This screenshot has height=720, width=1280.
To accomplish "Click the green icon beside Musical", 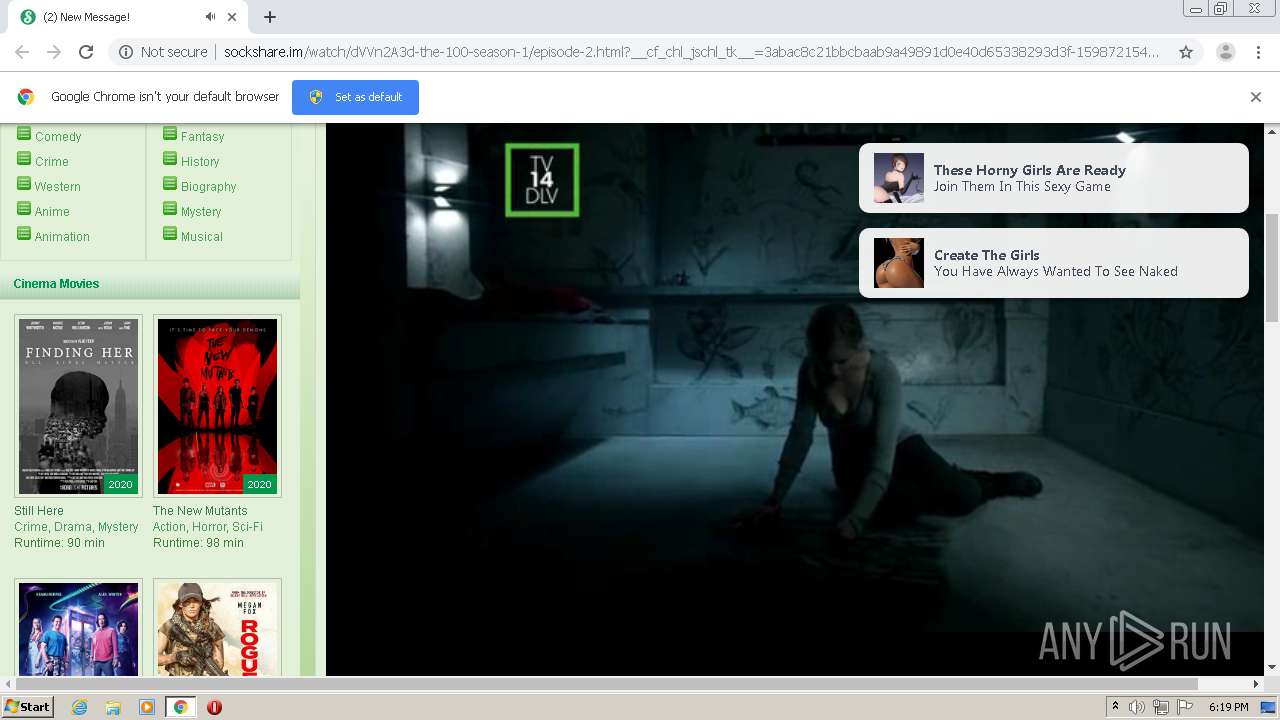I will 170,234.
